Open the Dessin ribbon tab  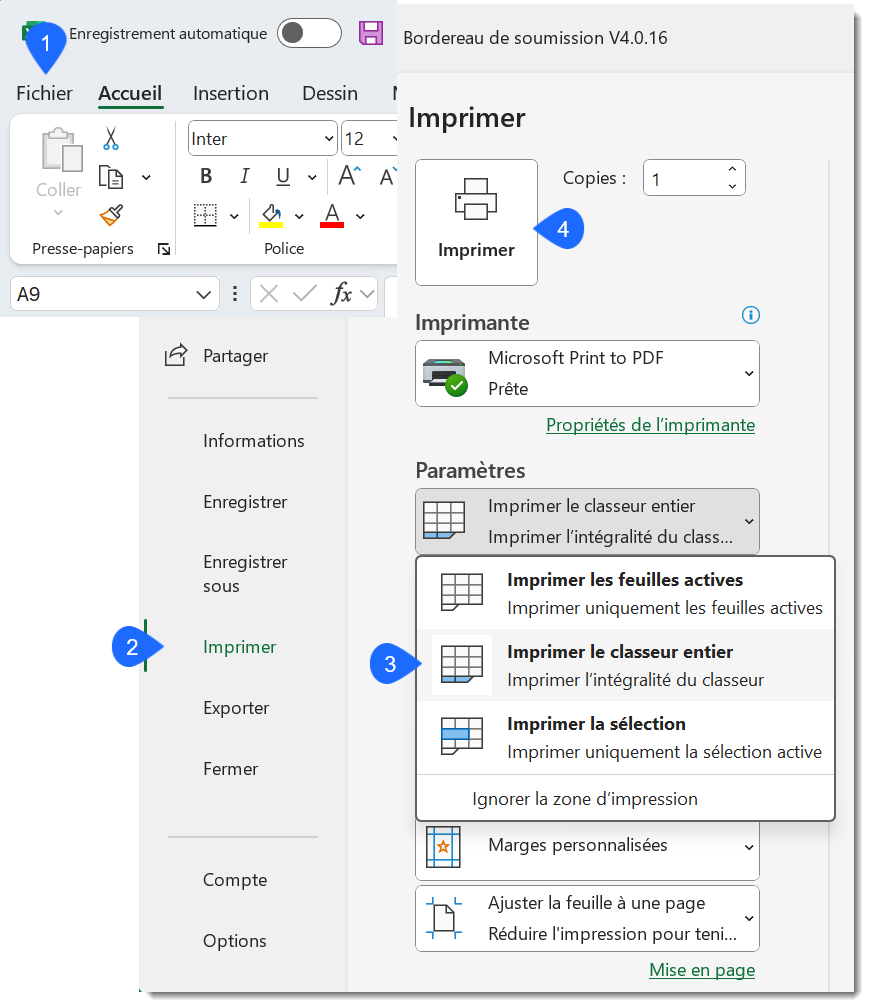pos(329,93)
